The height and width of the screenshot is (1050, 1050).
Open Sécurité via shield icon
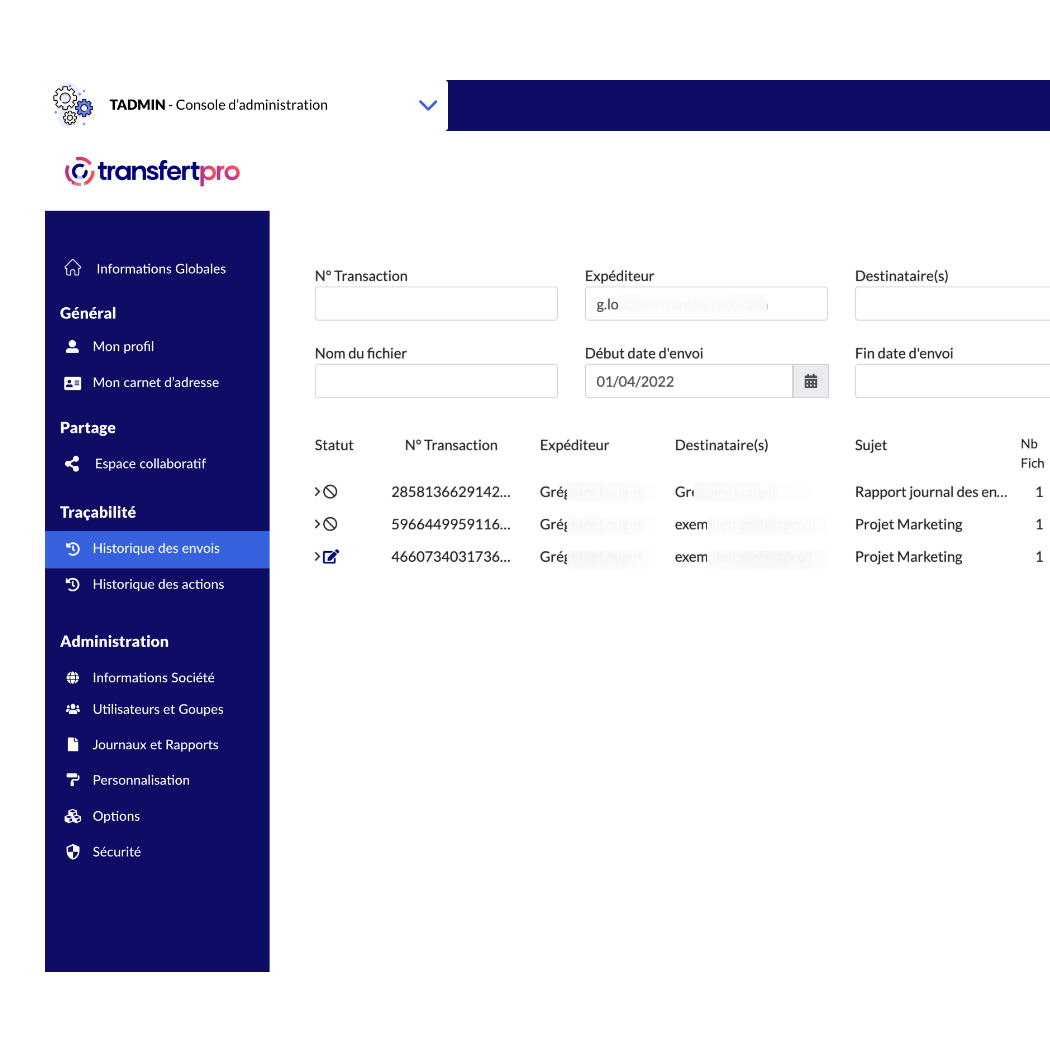[x=73, y=851]
